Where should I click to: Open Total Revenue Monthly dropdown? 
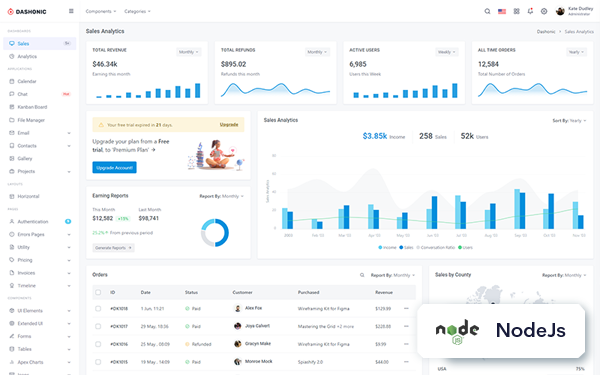pyautogui.click(x=189, y=52)
